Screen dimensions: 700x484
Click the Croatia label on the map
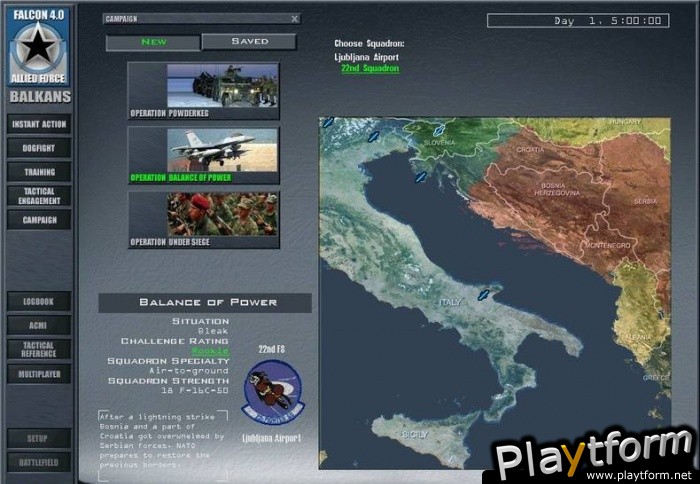tap(530, 150)
